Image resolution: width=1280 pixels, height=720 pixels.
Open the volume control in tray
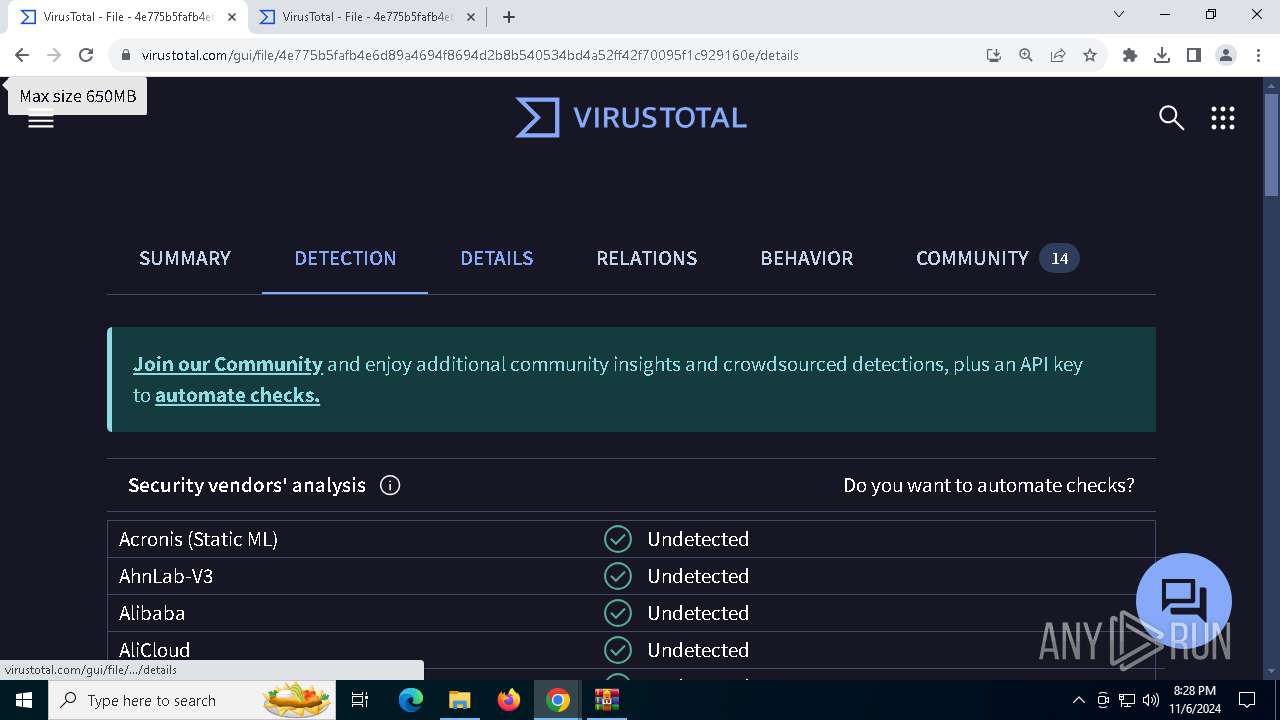click(1151, 700)
